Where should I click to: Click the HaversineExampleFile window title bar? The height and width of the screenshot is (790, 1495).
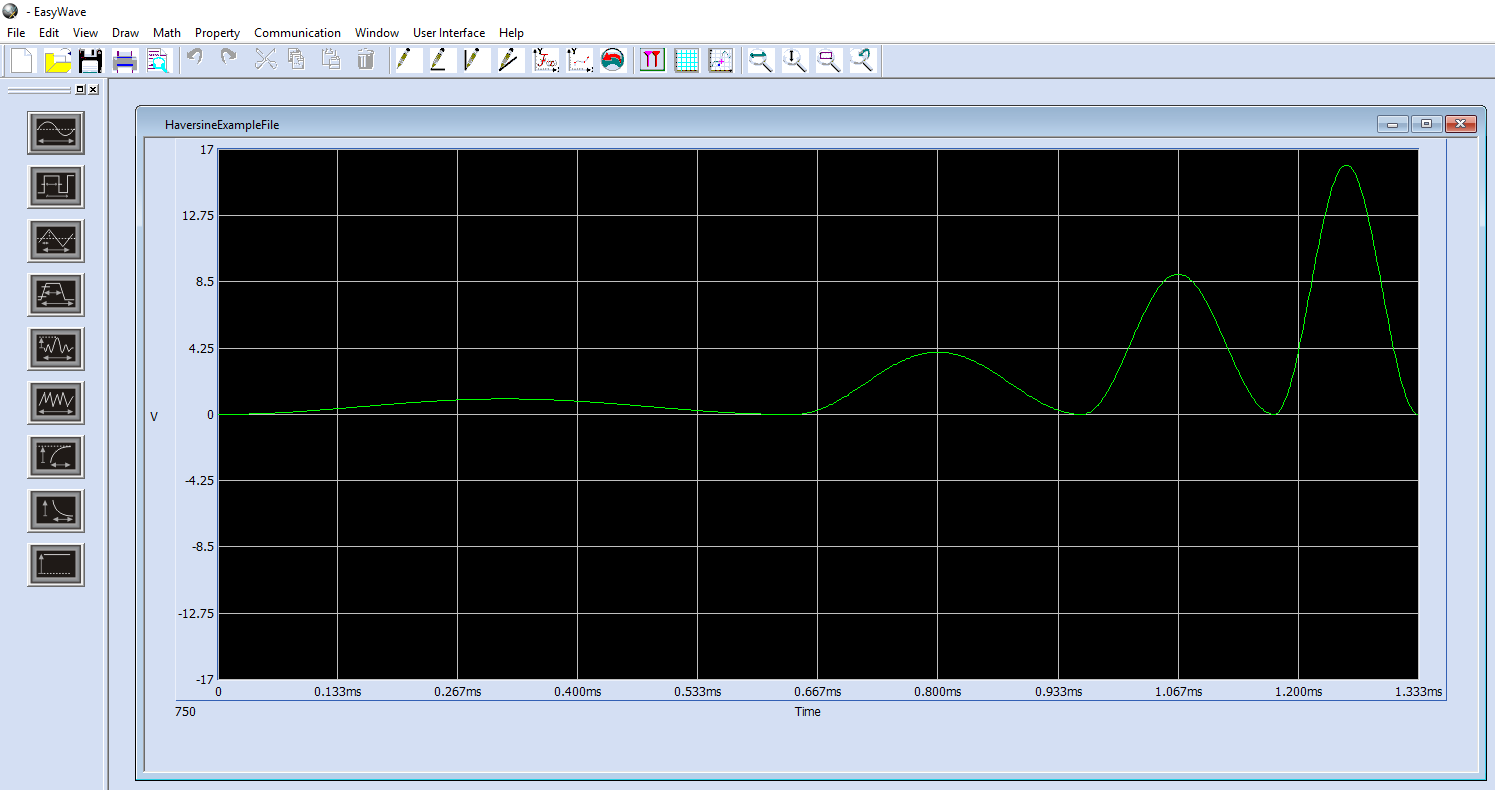tap(700, 124)
